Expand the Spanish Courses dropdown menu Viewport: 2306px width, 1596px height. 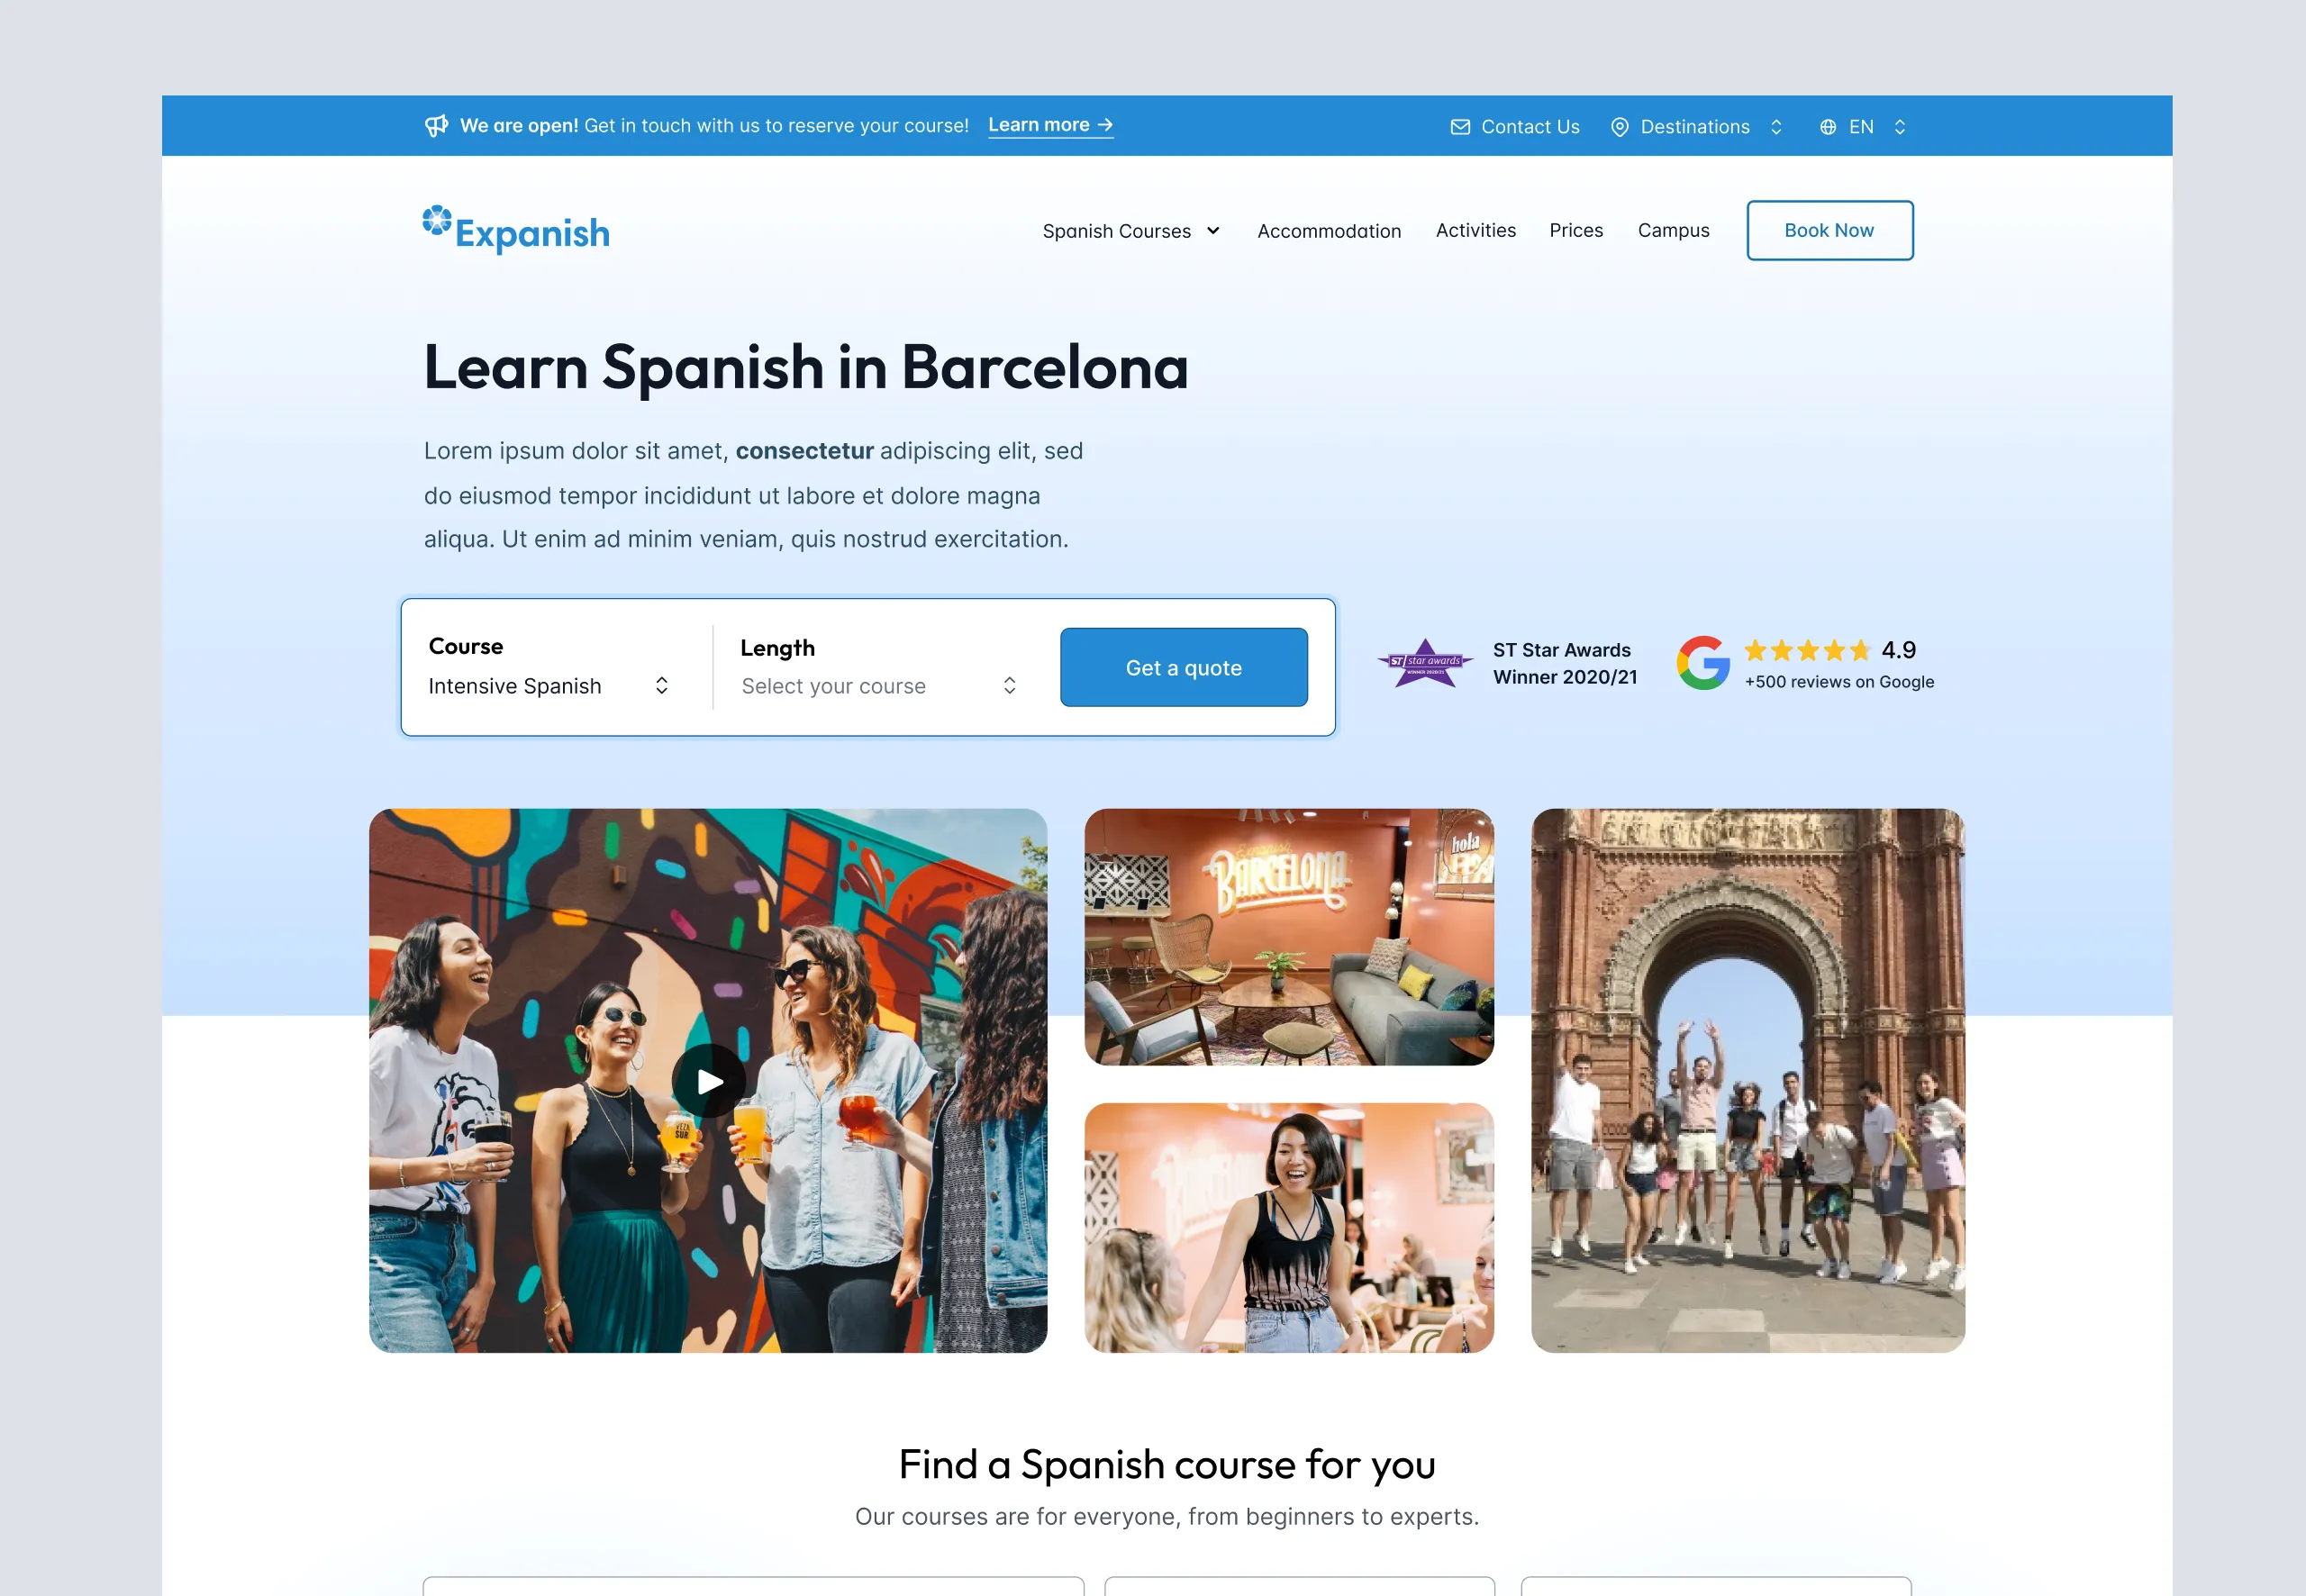click(x=1130, y=230)
